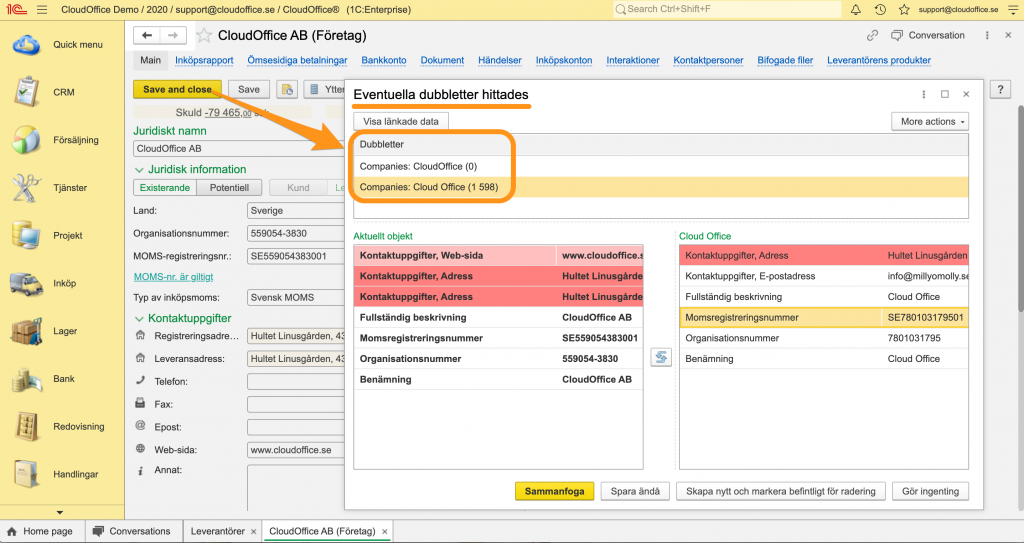Collapse the Kontaktuppgifter section

pyautogui.click(x=138, y=318)
